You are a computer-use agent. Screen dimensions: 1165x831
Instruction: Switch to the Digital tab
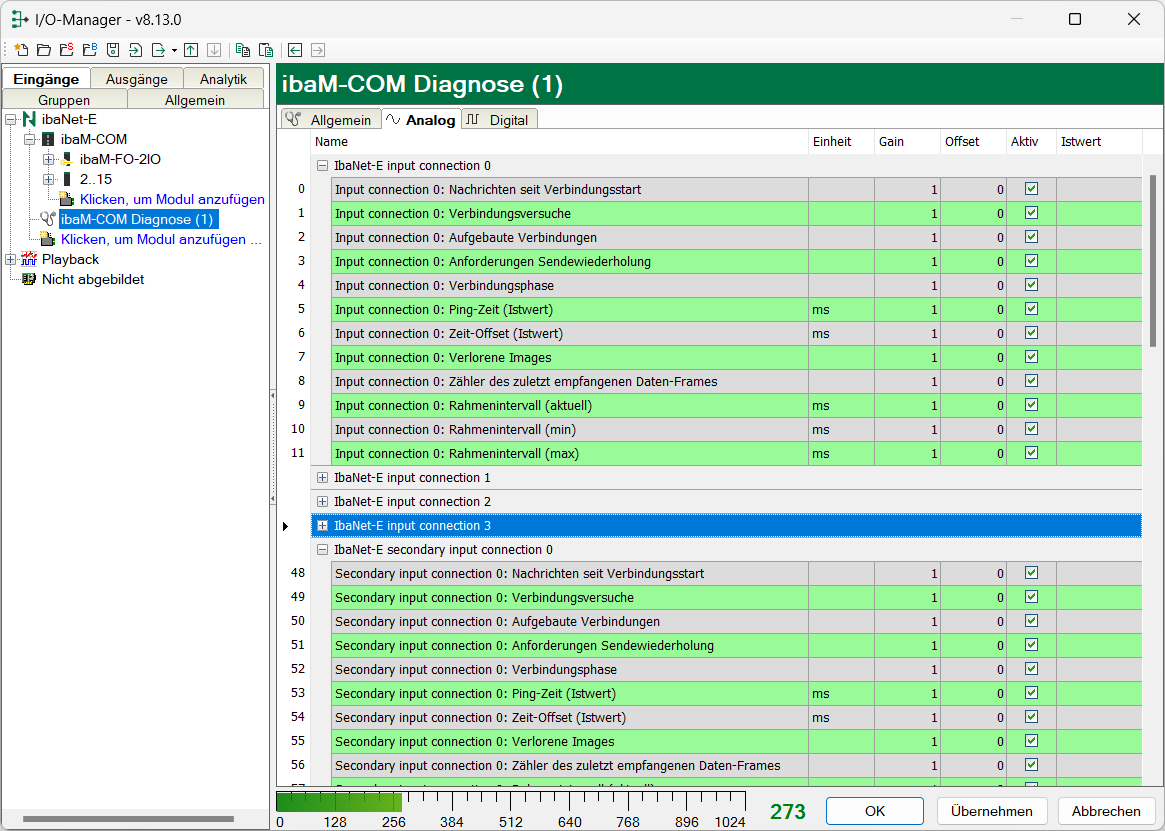[x=499, y=120]
